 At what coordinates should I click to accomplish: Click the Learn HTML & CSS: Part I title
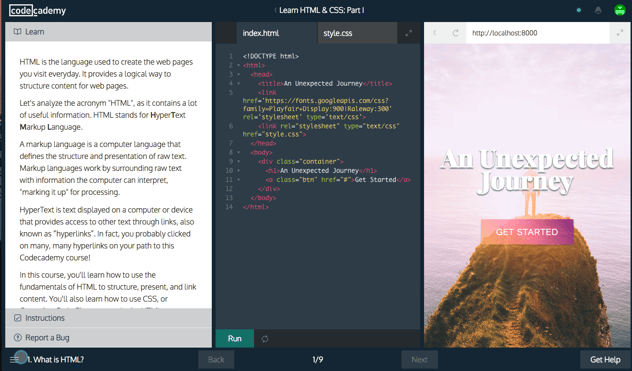[322, 10]
